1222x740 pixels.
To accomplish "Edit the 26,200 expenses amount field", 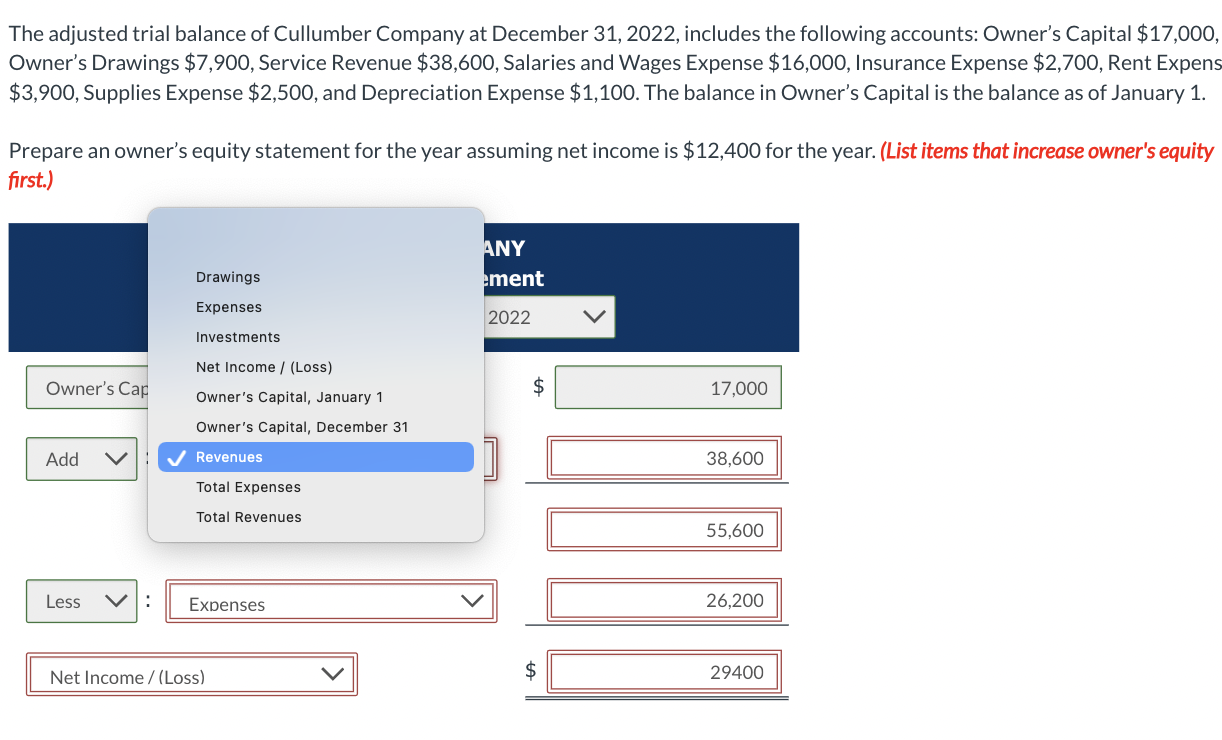I will click(x=664, y=599).
